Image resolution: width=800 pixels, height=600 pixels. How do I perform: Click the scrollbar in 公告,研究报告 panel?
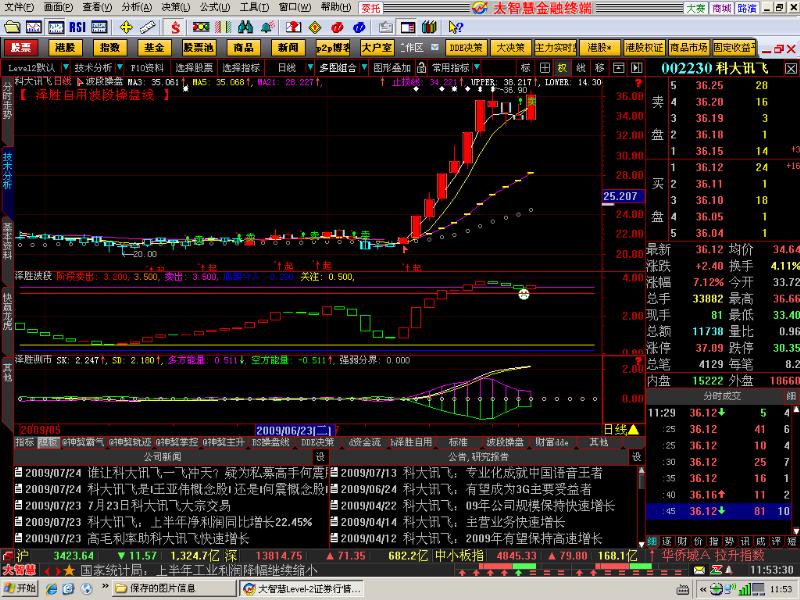coord(641,506)
